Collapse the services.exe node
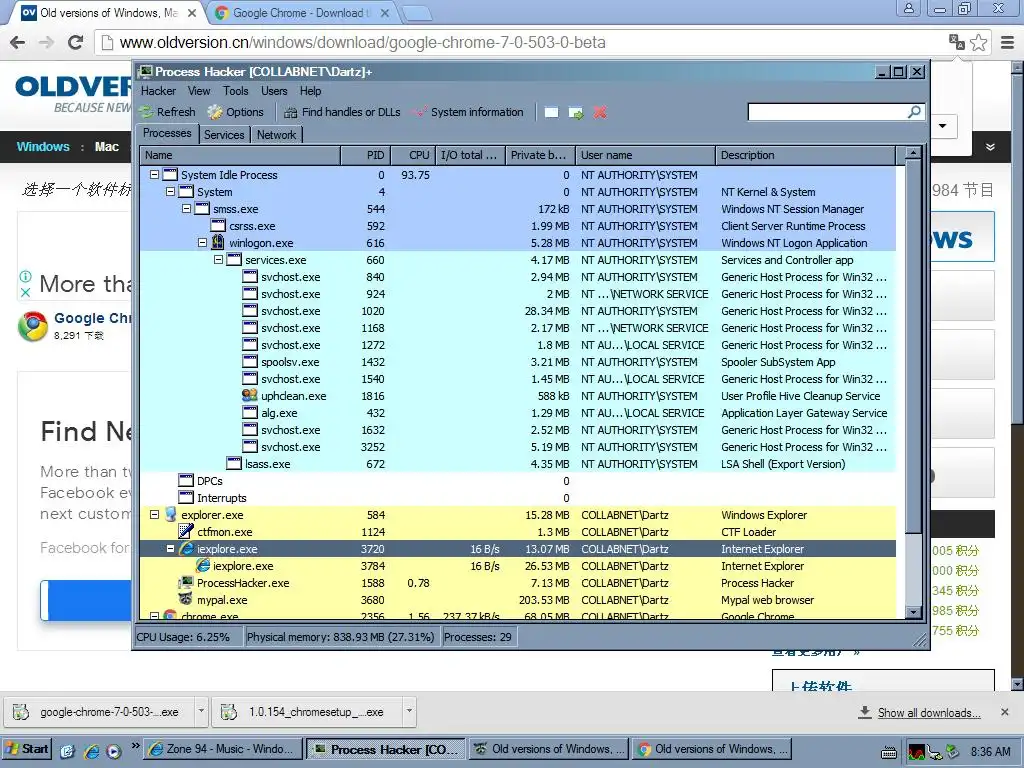The width and height of the screenshot is (1024, 768). [x=218, y=259]
